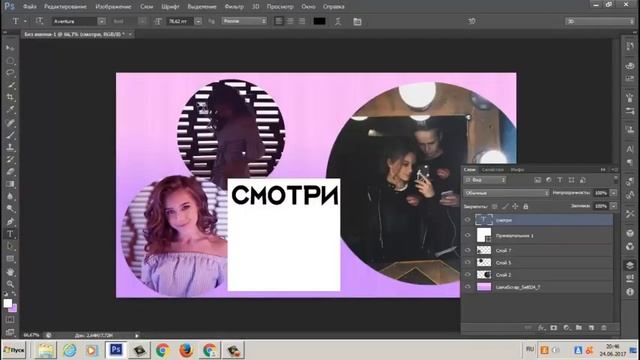
Task: Switch to the Слои panel tab
Action: click(469, 169)
